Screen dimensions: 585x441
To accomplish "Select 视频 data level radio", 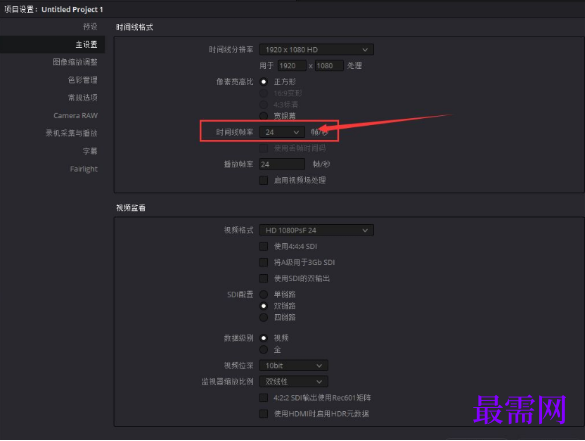I will [264, 338].
